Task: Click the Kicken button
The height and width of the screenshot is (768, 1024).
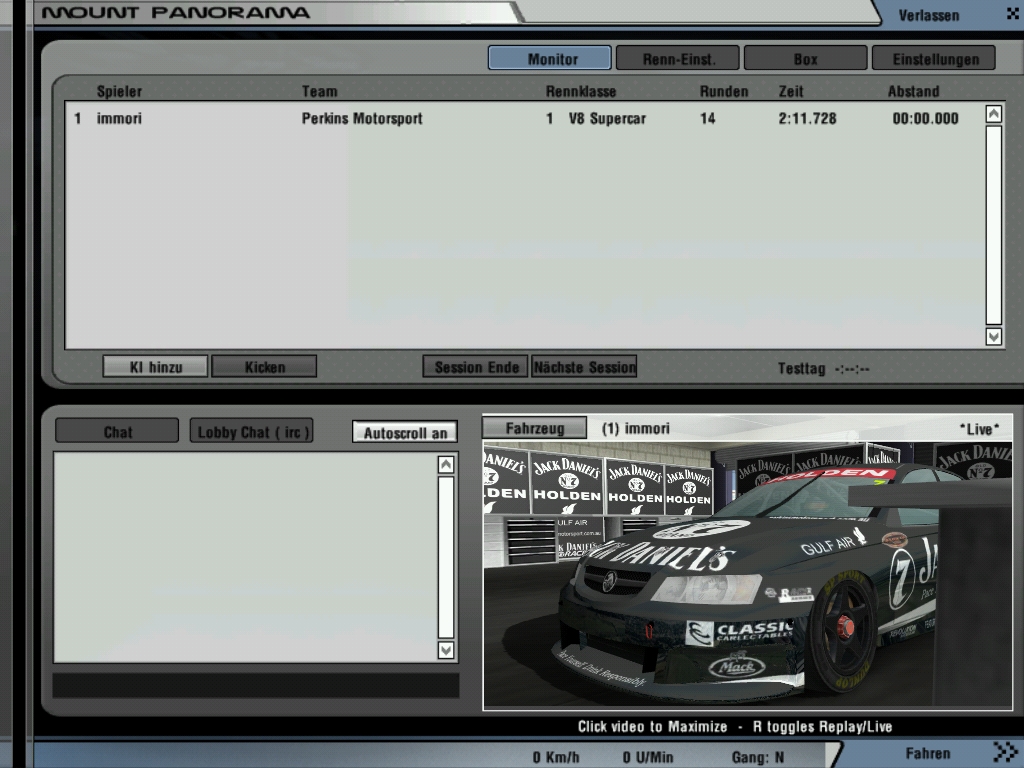Action: 264,366
